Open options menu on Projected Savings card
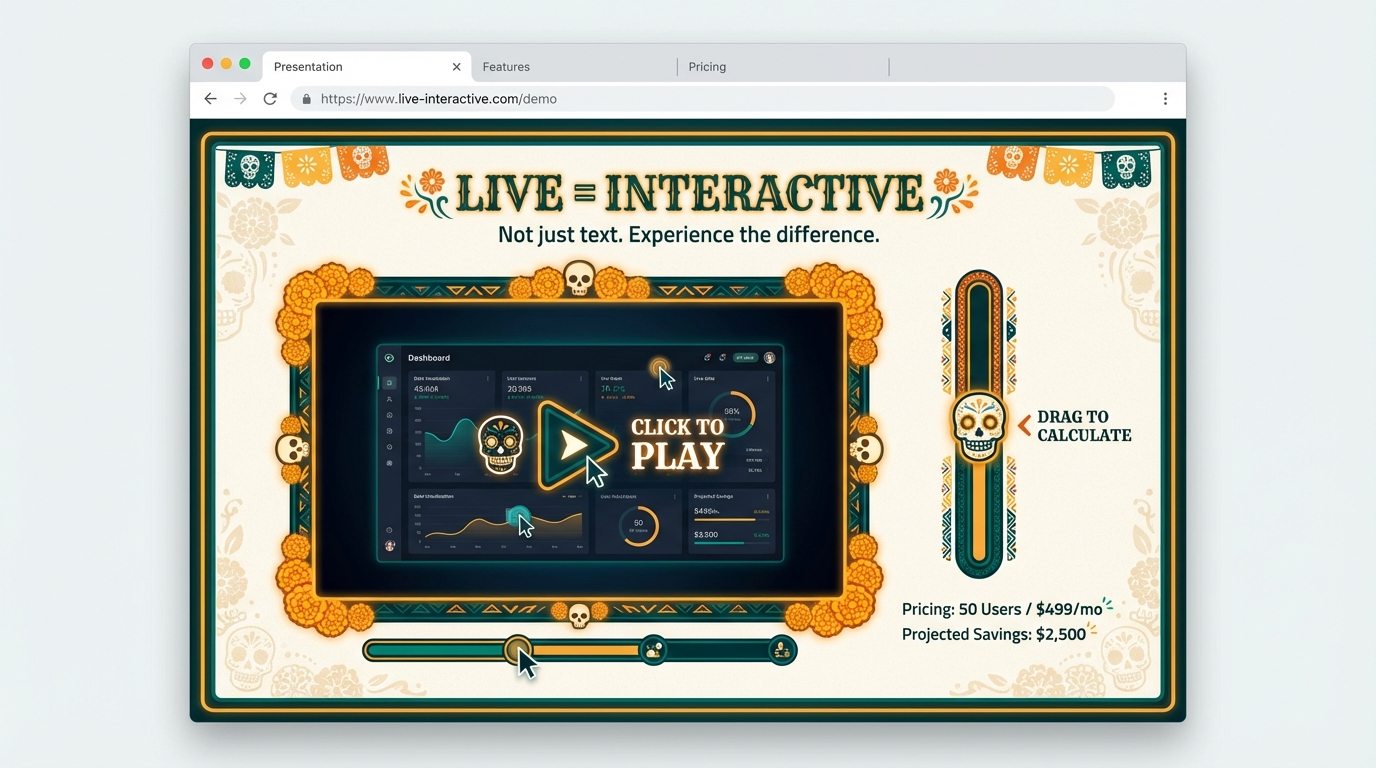Screen dimensions: 1376x768 tap(768, 497)
